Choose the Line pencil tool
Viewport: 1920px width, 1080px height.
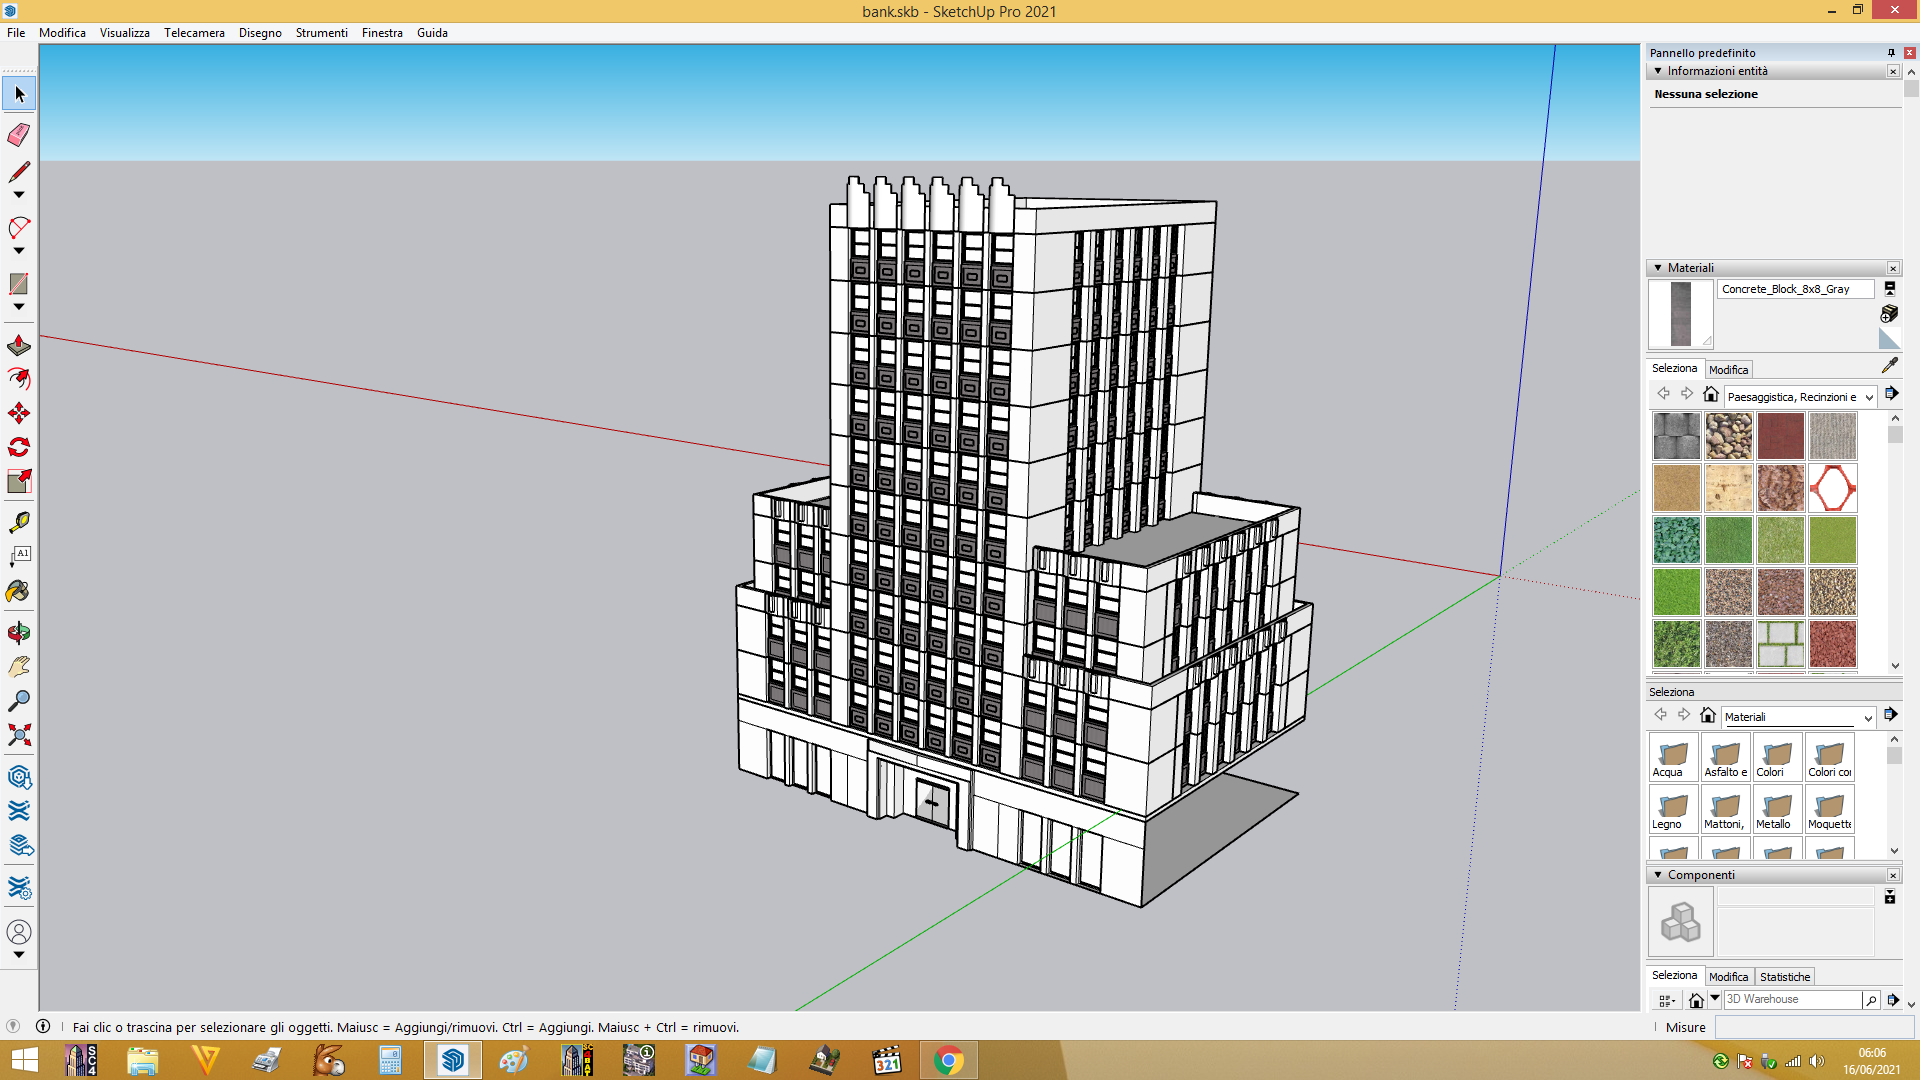(x=19, y=172)
